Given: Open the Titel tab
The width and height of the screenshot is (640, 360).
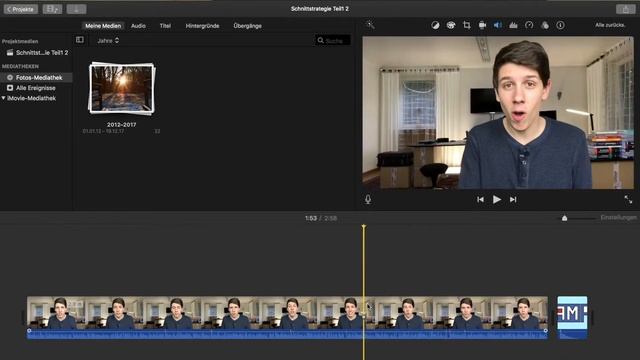Looking at the screenshot, I should click(165, 26).
